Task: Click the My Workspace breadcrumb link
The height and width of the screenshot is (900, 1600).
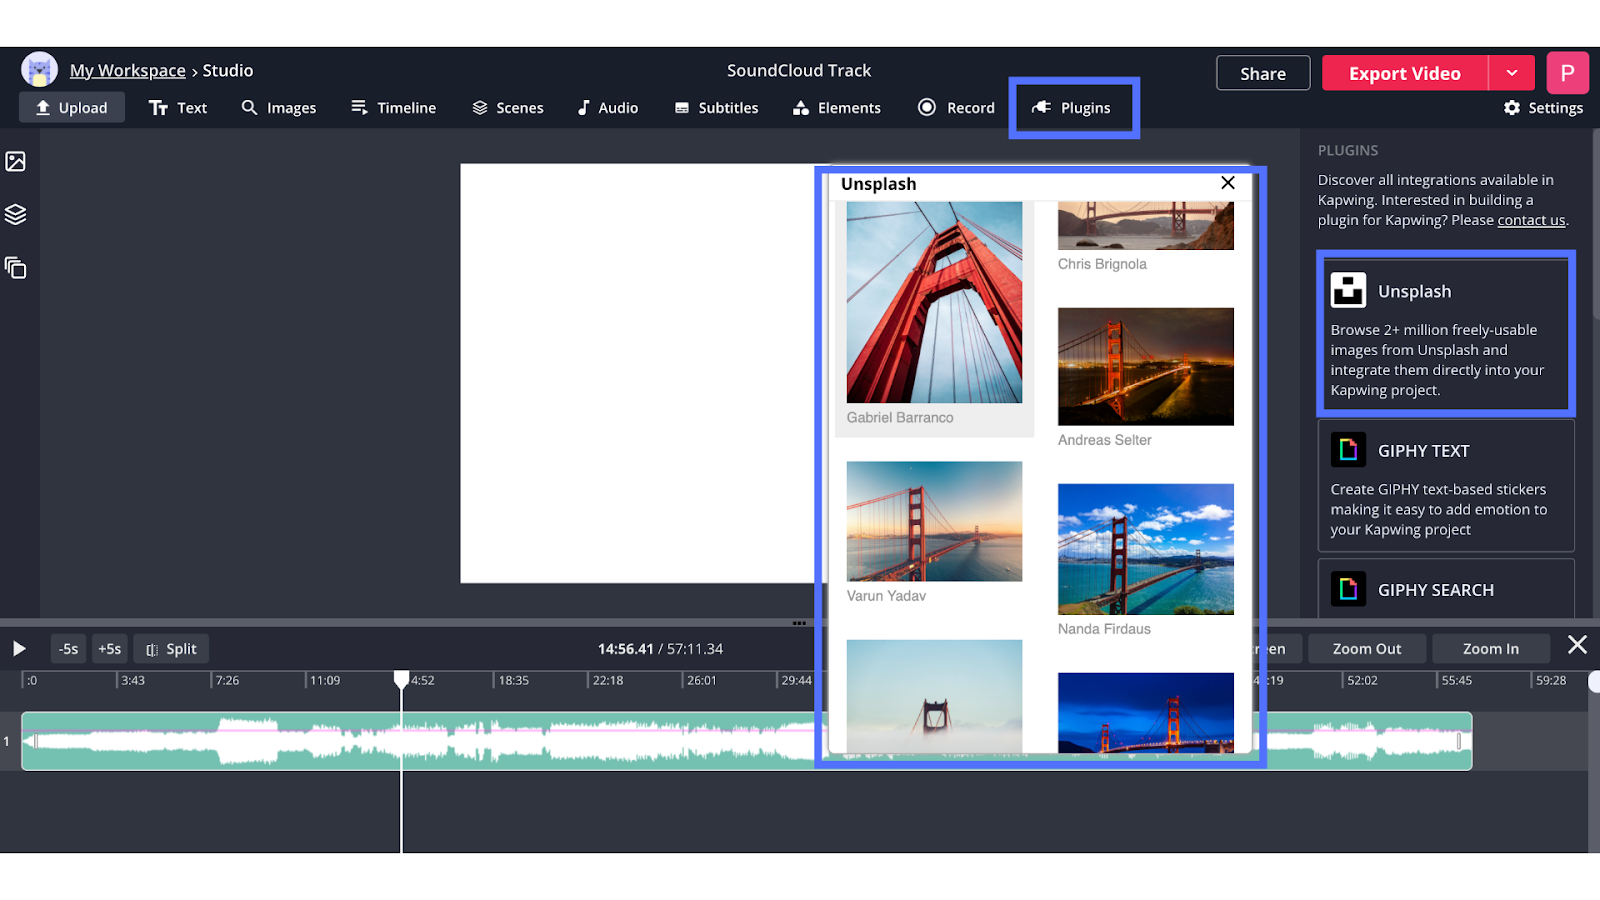Action: click(x=127, y=71)
